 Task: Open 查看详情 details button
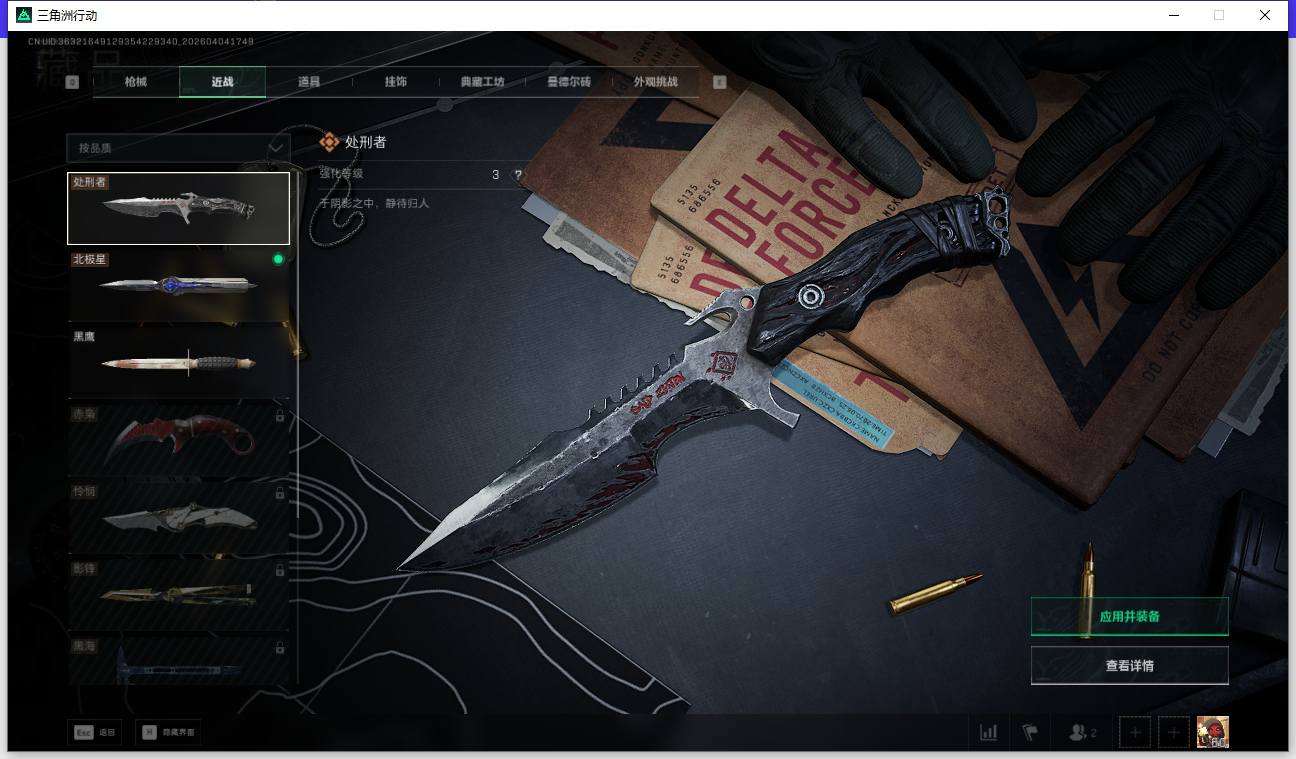click(x=1129, y=665)
